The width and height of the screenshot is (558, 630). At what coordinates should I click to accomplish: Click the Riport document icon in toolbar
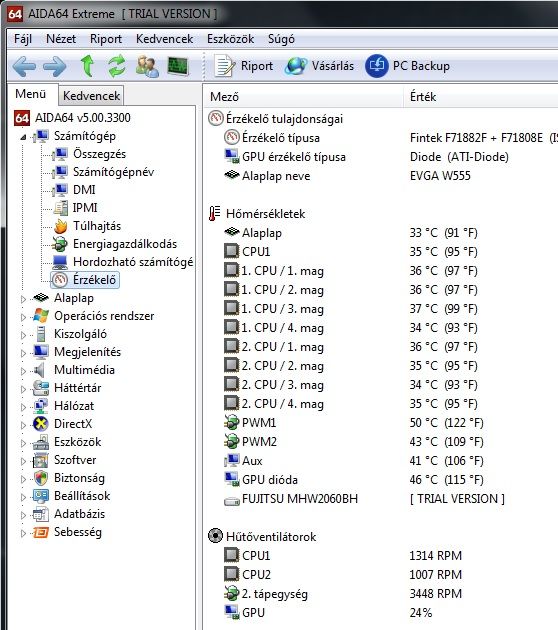pyautogui.click(x=224, y=66)
